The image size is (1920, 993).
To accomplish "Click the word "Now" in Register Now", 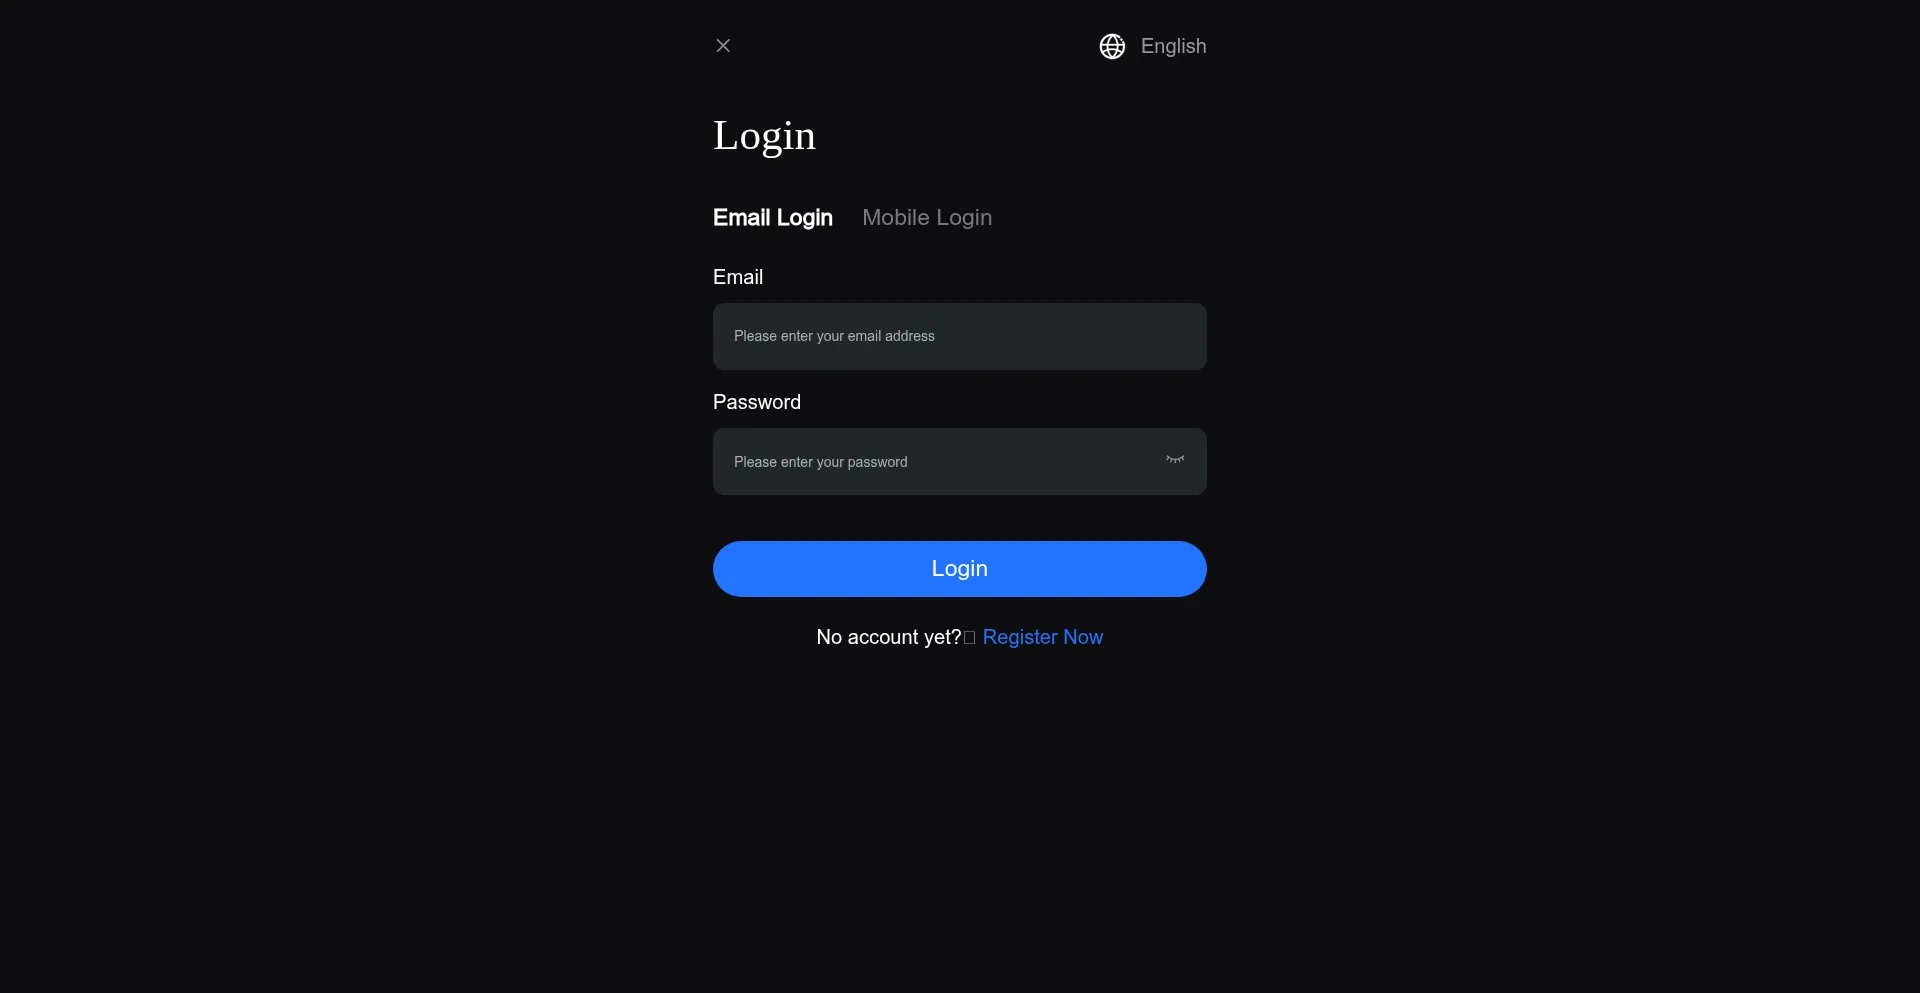I will pos(1083,637).
